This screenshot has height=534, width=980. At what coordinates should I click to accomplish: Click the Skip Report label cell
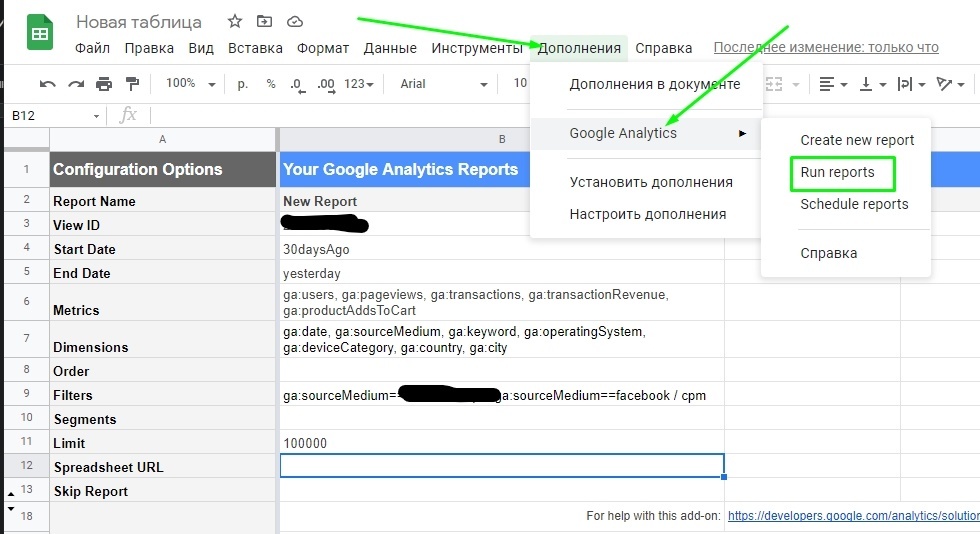coord(162,491)
